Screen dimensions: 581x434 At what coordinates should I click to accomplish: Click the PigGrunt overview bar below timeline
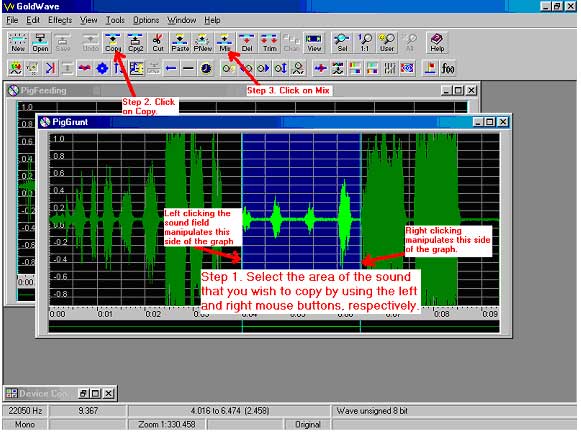click(x=274, y=327)
